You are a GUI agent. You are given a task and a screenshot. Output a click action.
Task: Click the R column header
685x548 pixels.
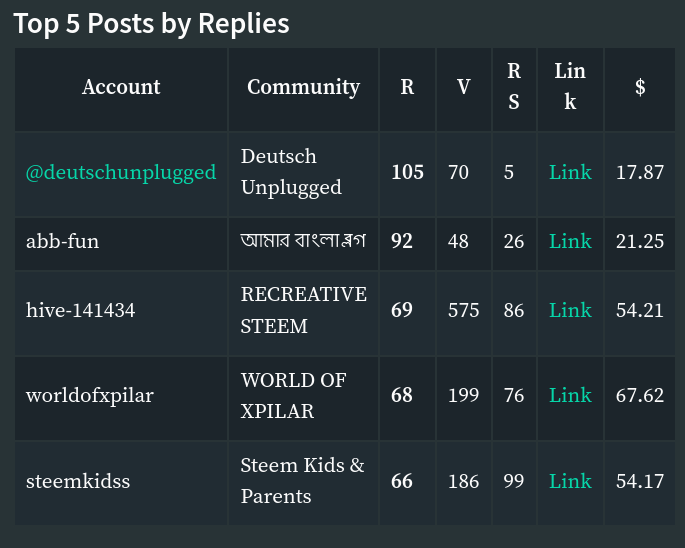(407, 87)
